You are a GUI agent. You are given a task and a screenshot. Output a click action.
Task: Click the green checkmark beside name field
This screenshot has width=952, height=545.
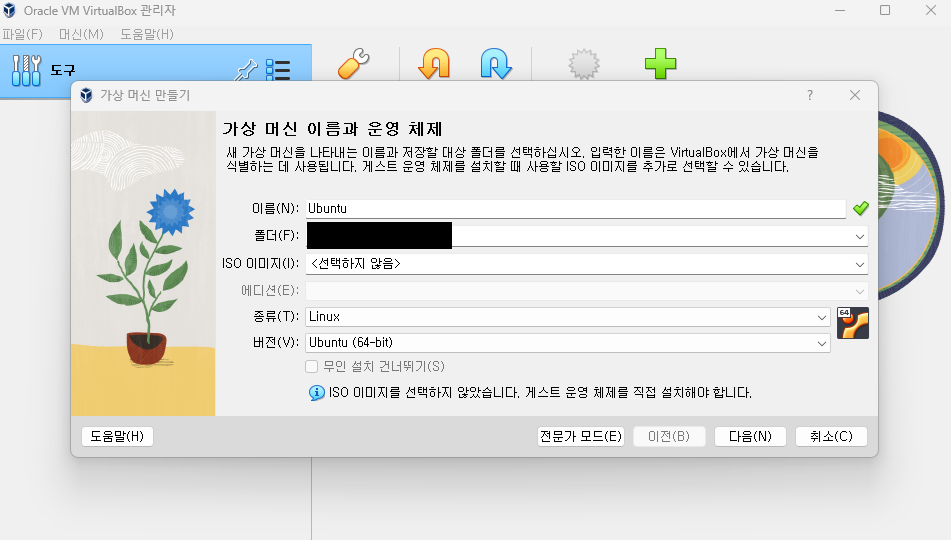coord(860,208)
